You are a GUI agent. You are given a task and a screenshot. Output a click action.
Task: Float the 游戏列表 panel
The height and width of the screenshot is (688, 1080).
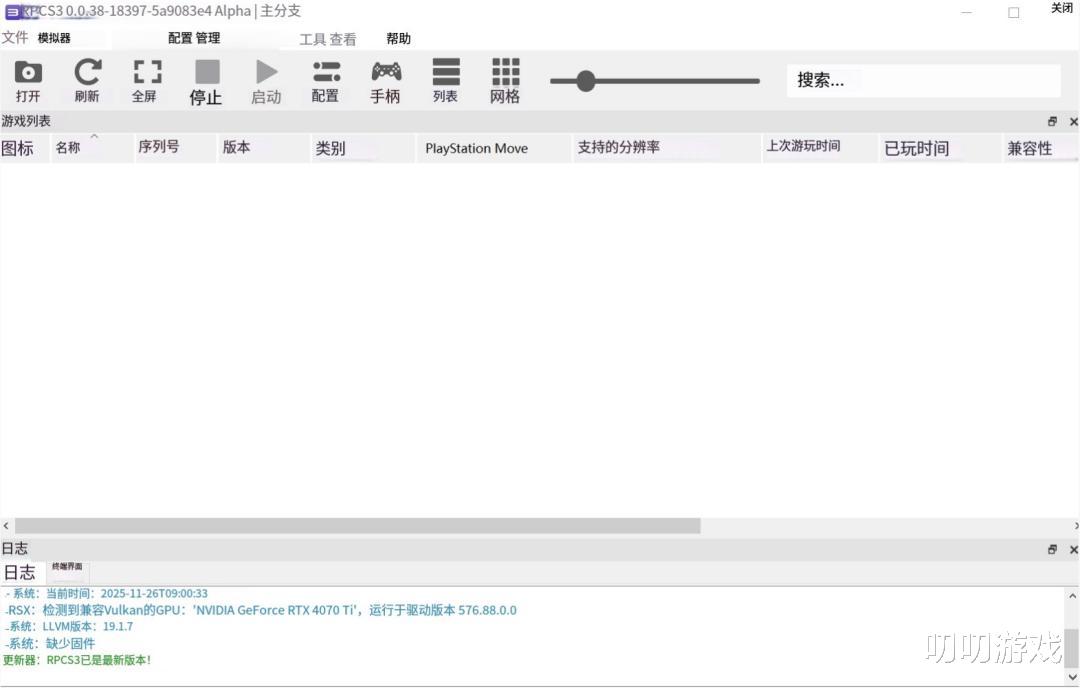pyautogui.click(x=1052, y=121)
